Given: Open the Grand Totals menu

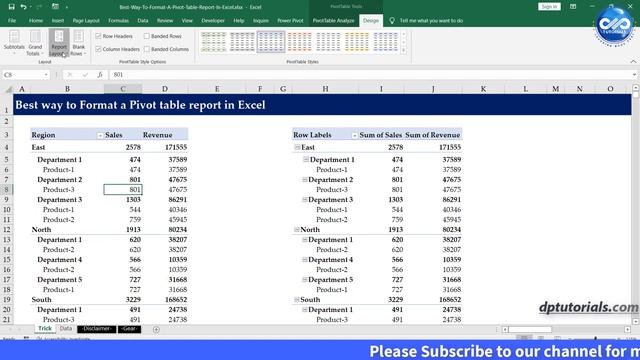Looking at the screenshot, I should 35,42.
